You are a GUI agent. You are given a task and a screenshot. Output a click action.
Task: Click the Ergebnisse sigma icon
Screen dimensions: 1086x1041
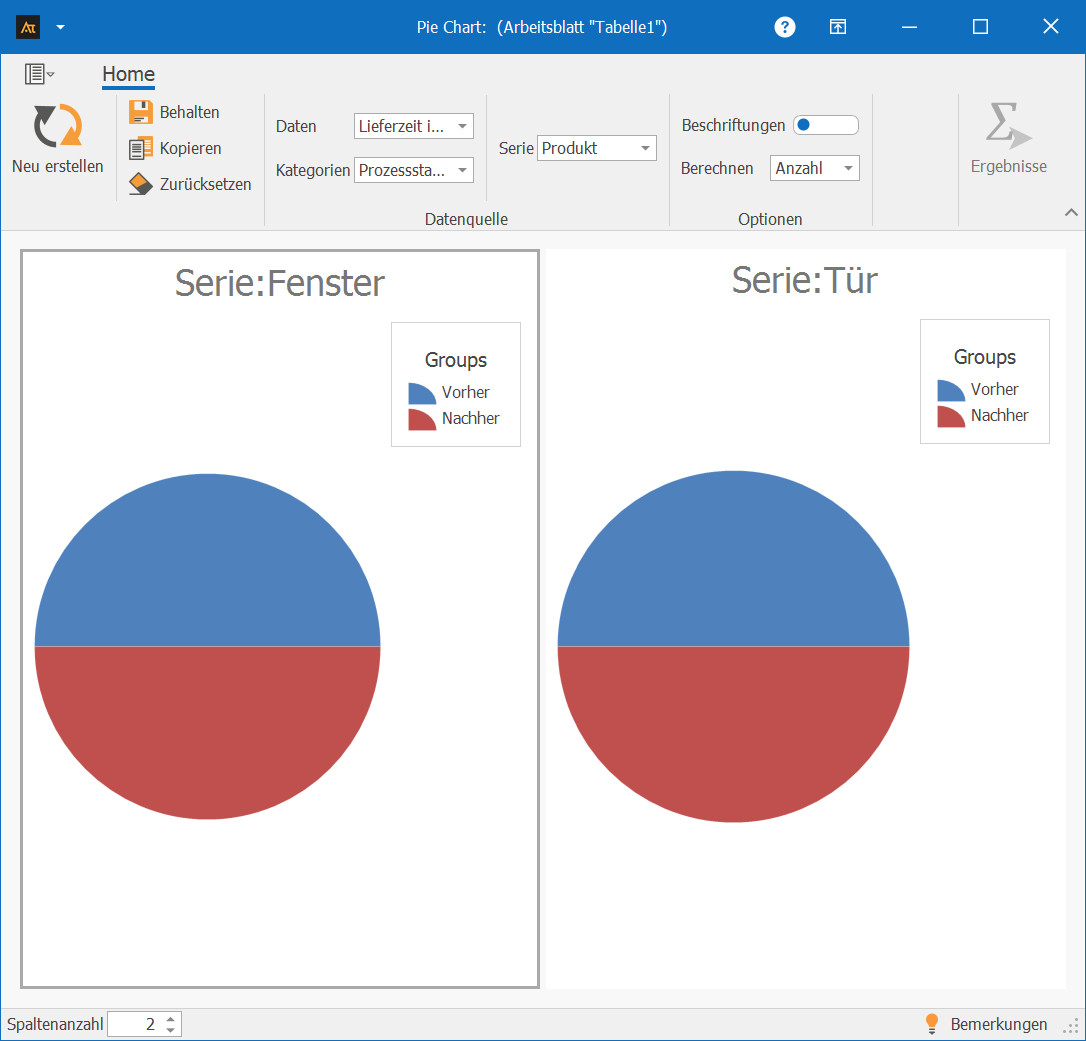click(x=1008, y=127)
